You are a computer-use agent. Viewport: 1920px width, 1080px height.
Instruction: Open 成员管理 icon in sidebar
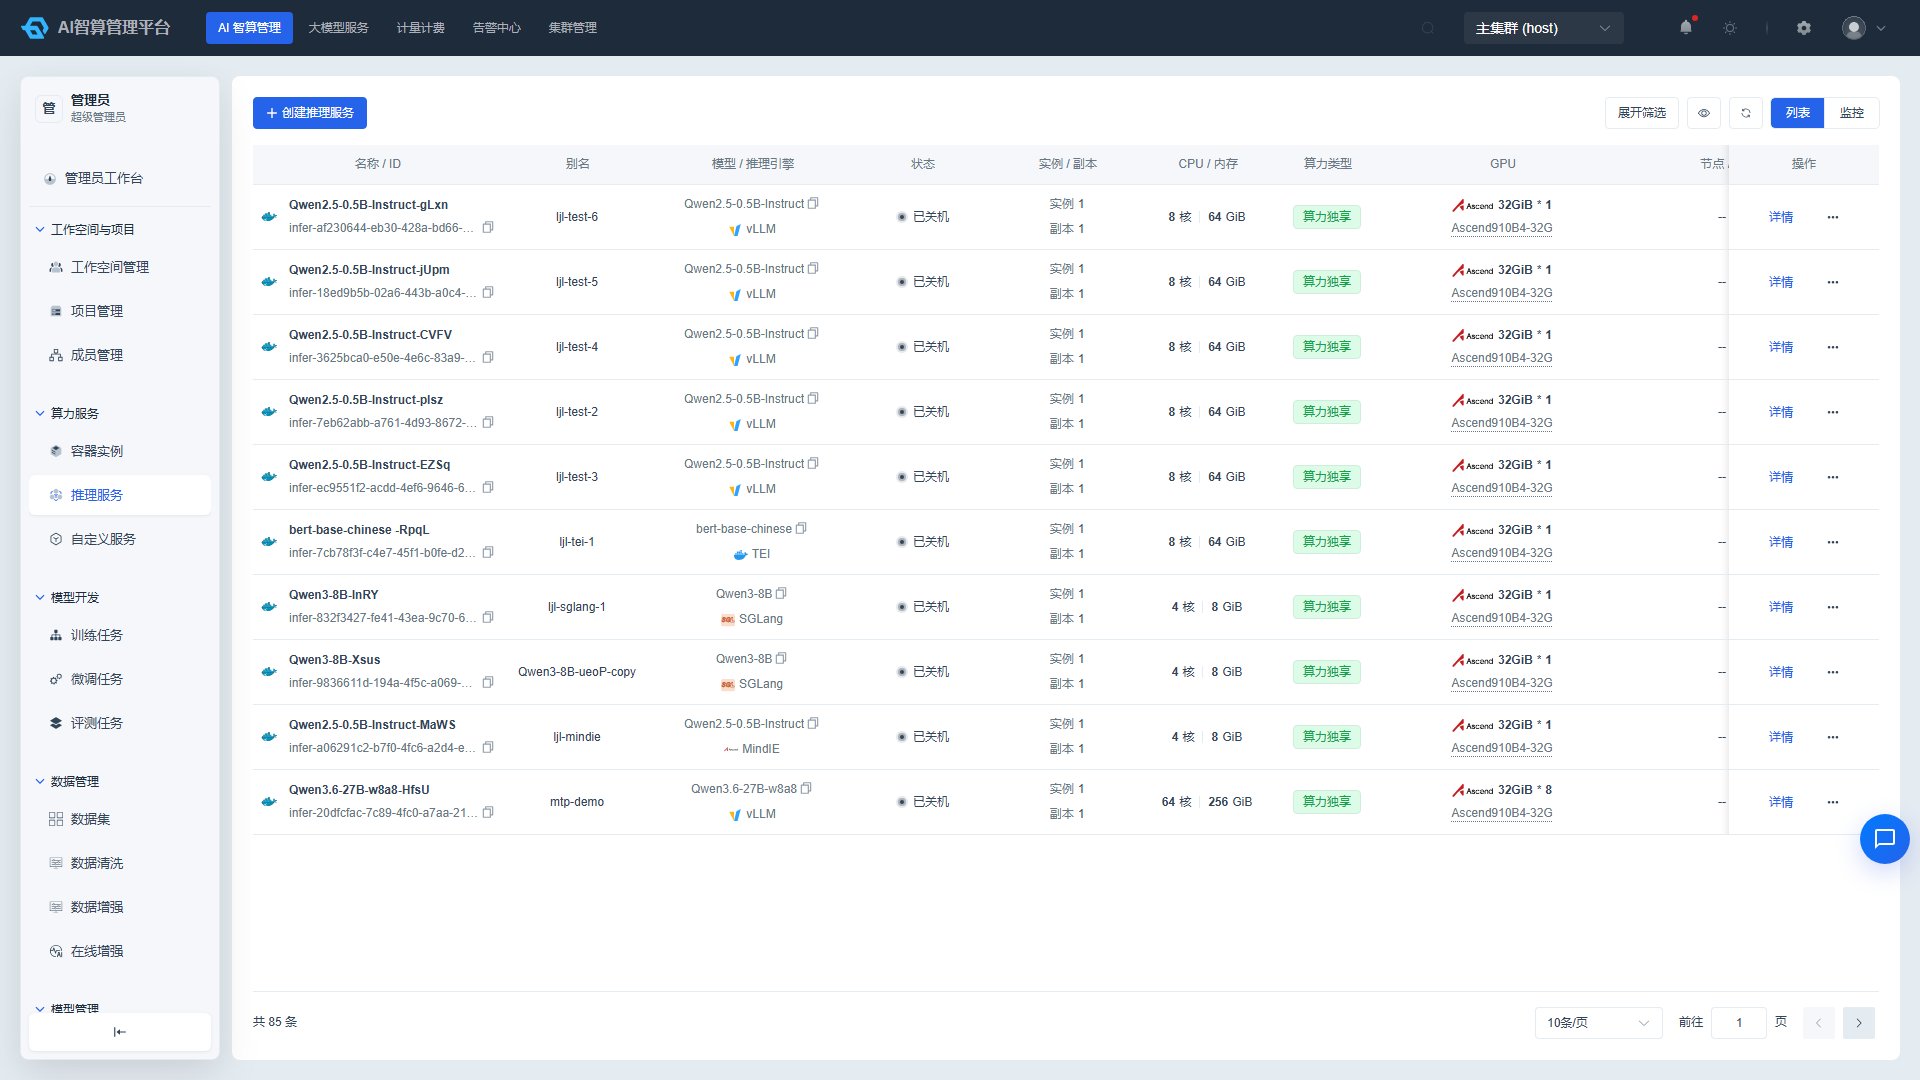(x=56, y=355)
